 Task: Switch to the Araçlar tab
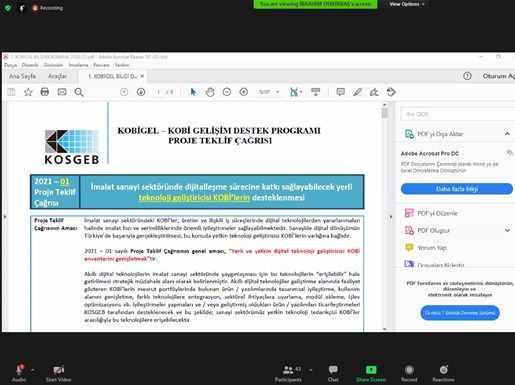pyautogui.click(x=57, y=76)
